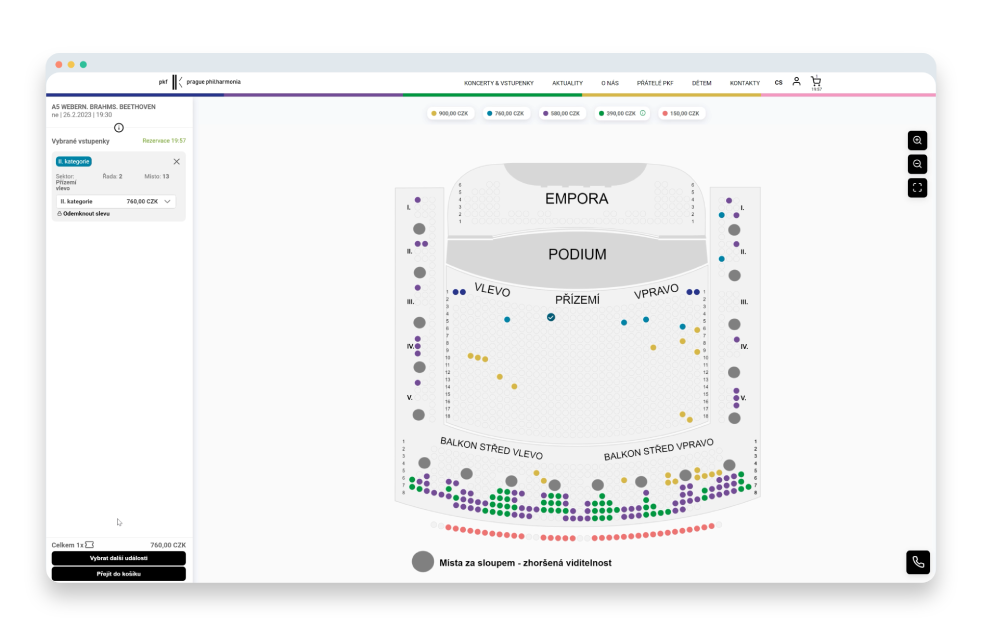Screen dimensions: 981x638
Task: Remove the selected ticket with X
Action: point(177,161)
